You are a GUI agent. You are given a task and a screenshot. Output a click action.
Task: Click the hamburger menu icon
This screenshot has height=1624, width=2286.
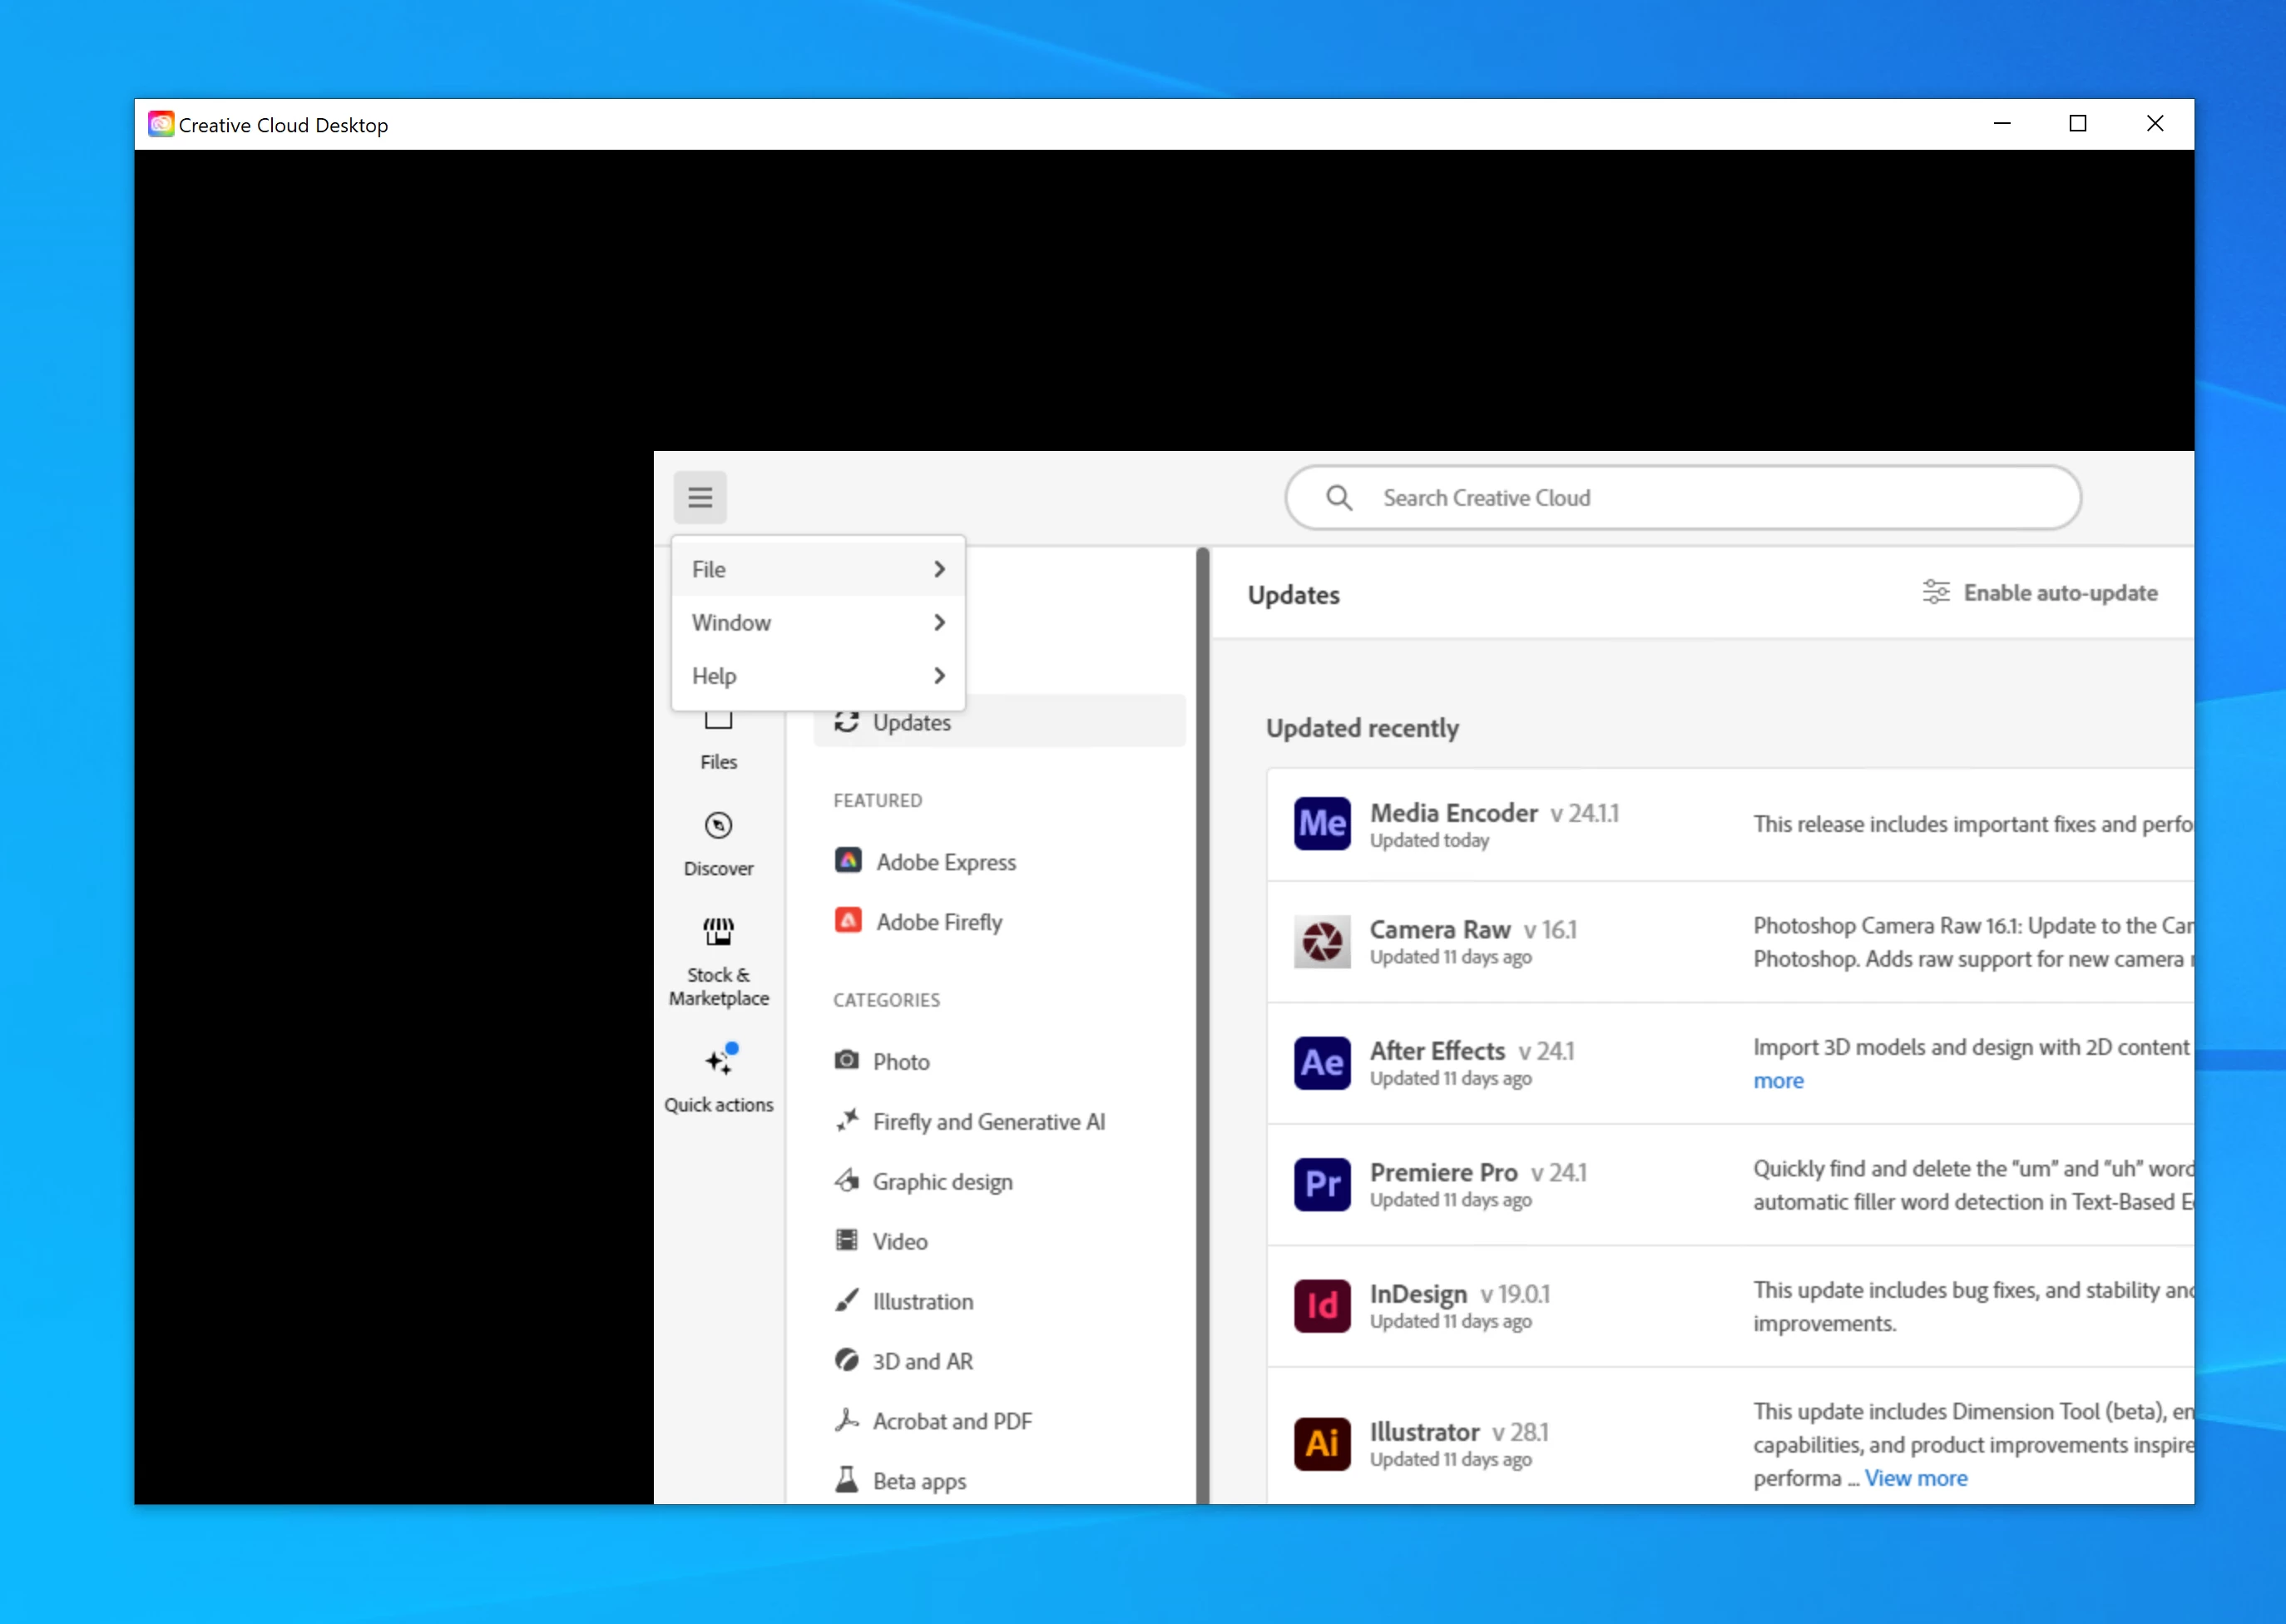click(x=700, y=497)
